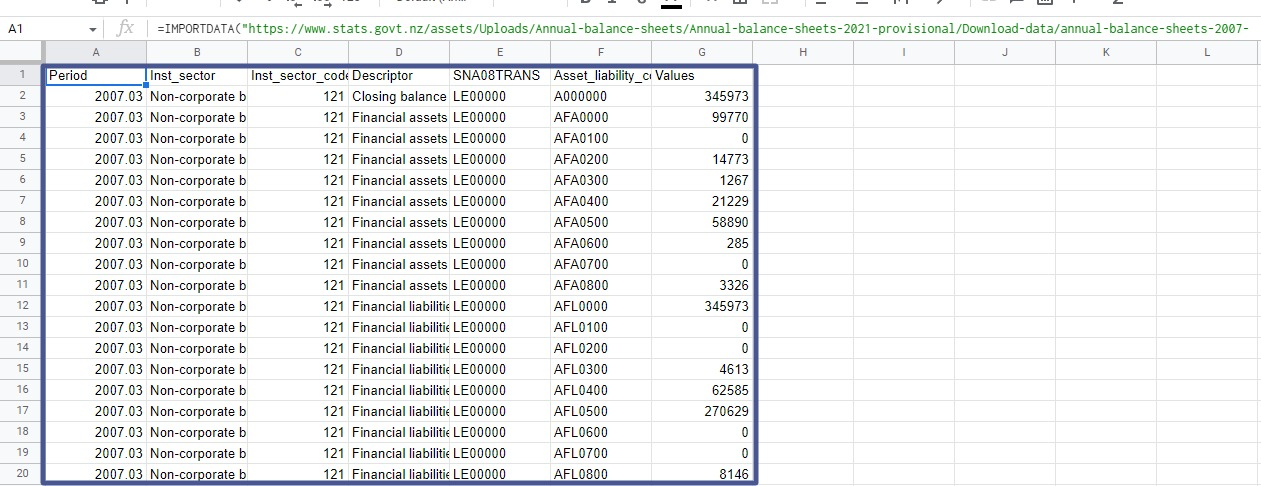Select row 1 header
The height and width of the screenshot is (486, 1261).
pyautogui.click(x=21, y=75)
